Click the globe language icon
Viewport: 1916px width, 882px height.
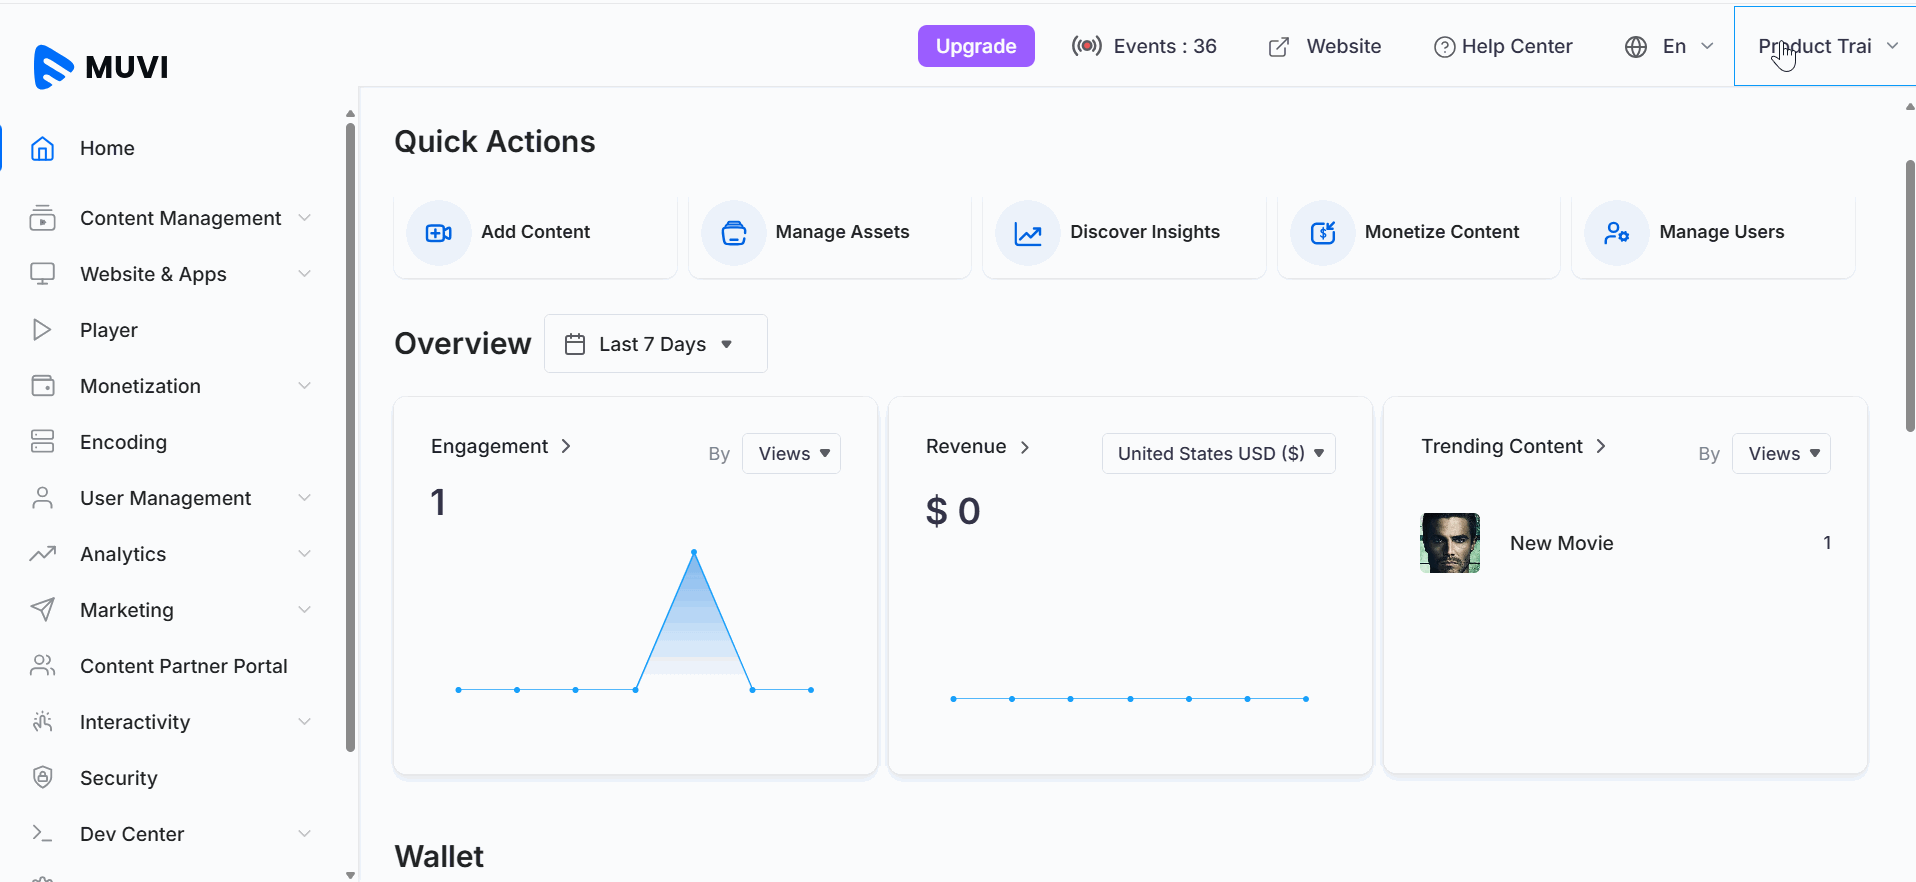[1636, 47]
